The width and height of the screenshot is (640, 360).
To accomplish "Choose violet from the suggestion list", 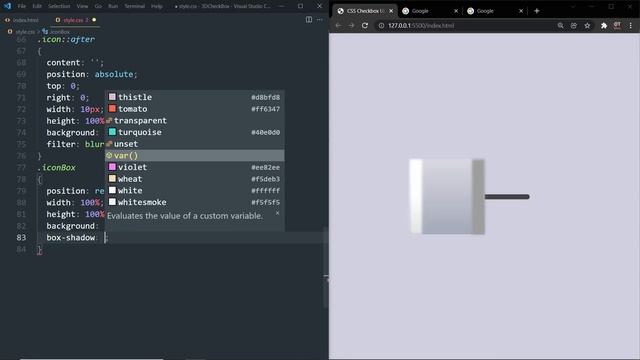I will pos(195,167).
